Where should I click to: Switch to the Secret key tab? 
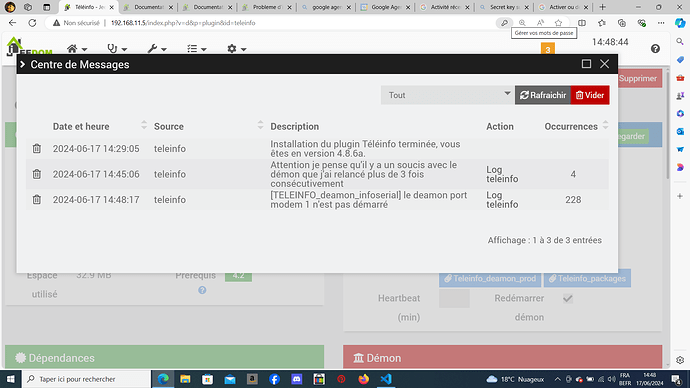tap(504, 7)
